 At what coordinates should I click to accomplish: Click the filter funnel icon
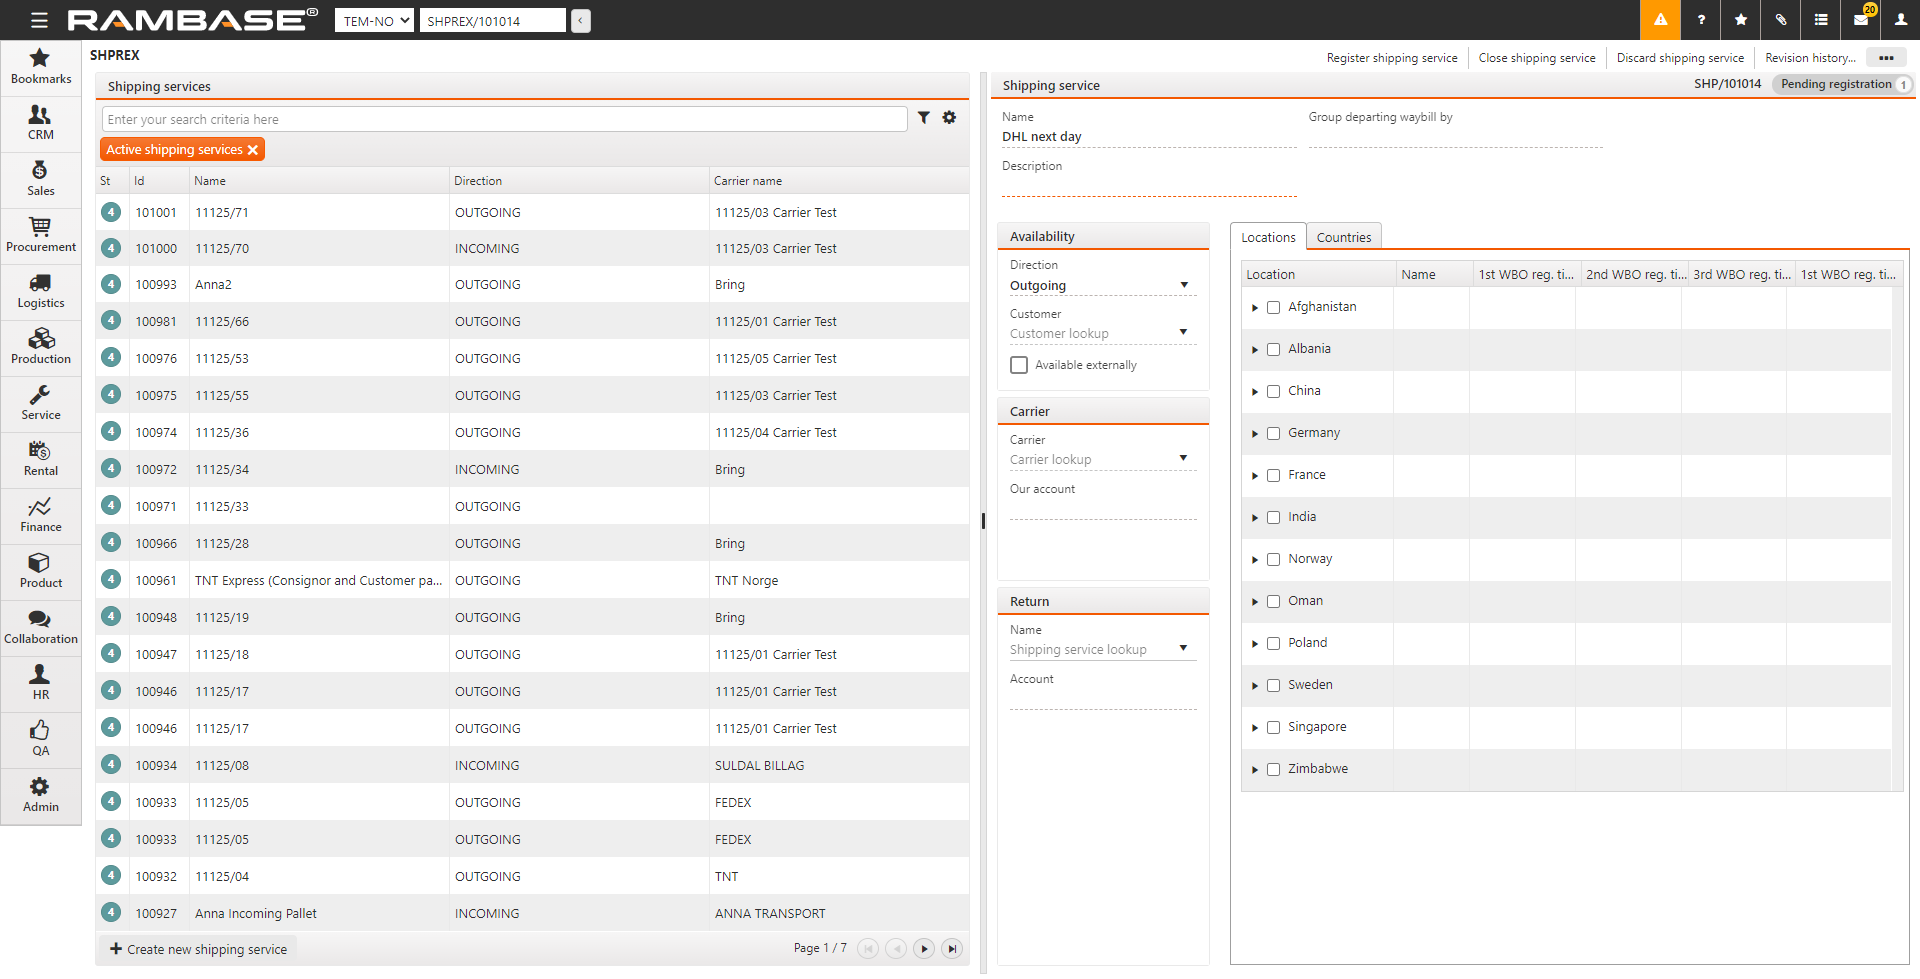point(924,118)
